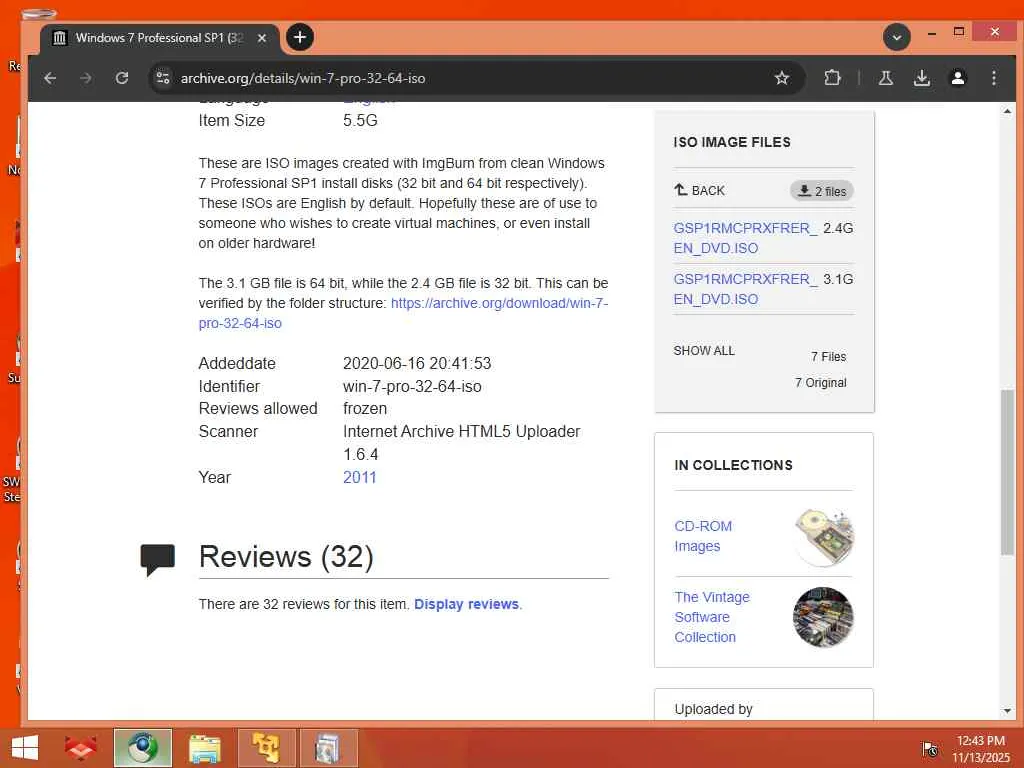Minimize the Chrome window
1024x768 pixels.
click(932, 31)
